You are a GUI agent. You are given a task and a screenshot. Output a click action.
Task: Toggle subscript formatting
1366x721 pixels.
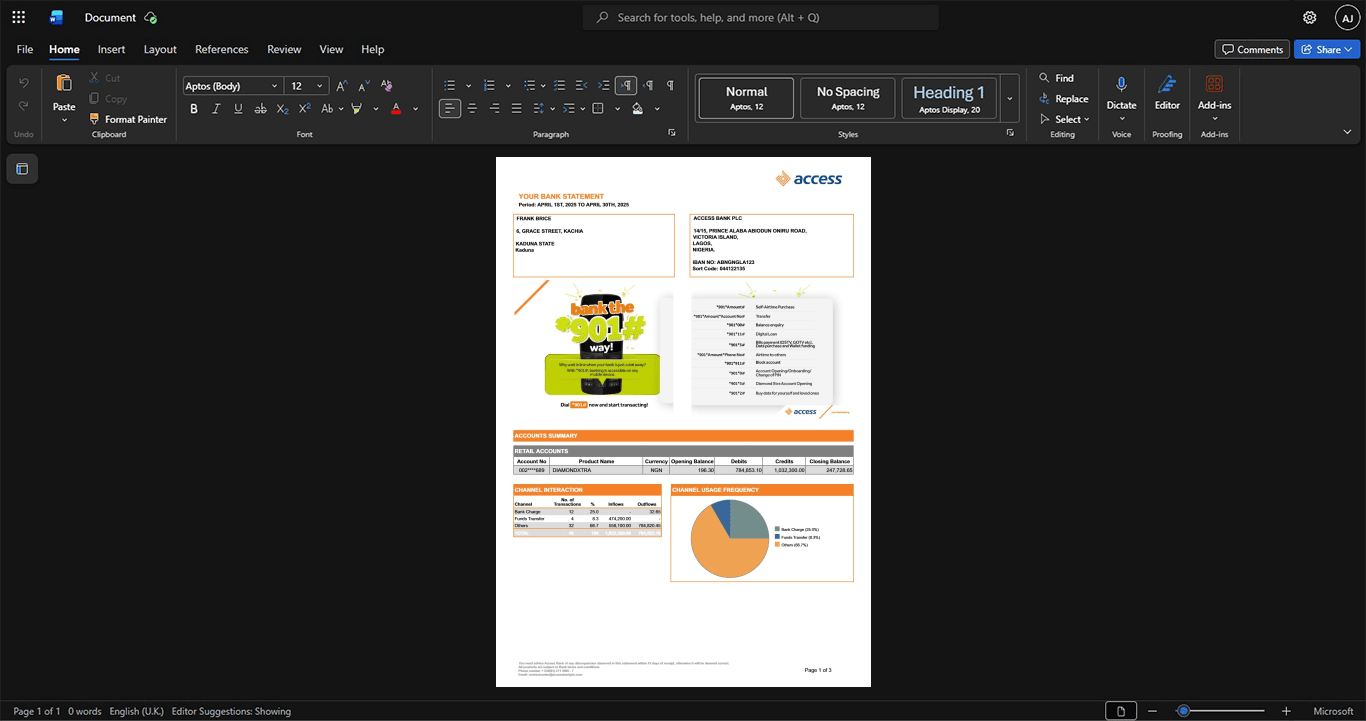coord(282,108)
